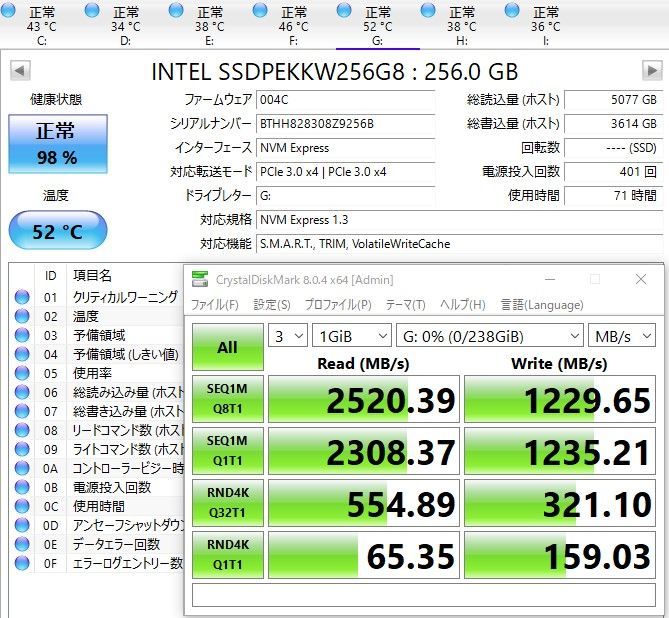
Task: Click status orb for ID 03 予備領域
Action: coord(22,335)
